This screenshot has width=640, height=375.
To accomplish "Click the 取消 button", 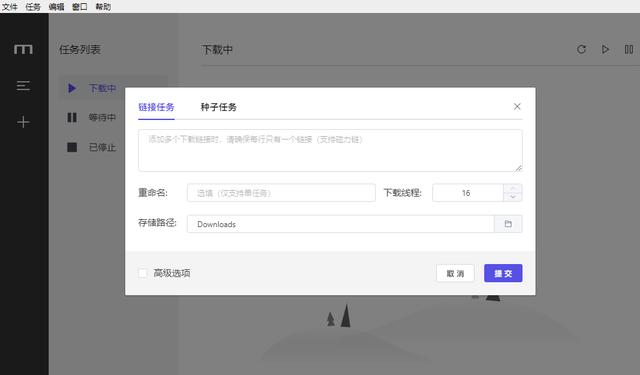I will point(455,273).
